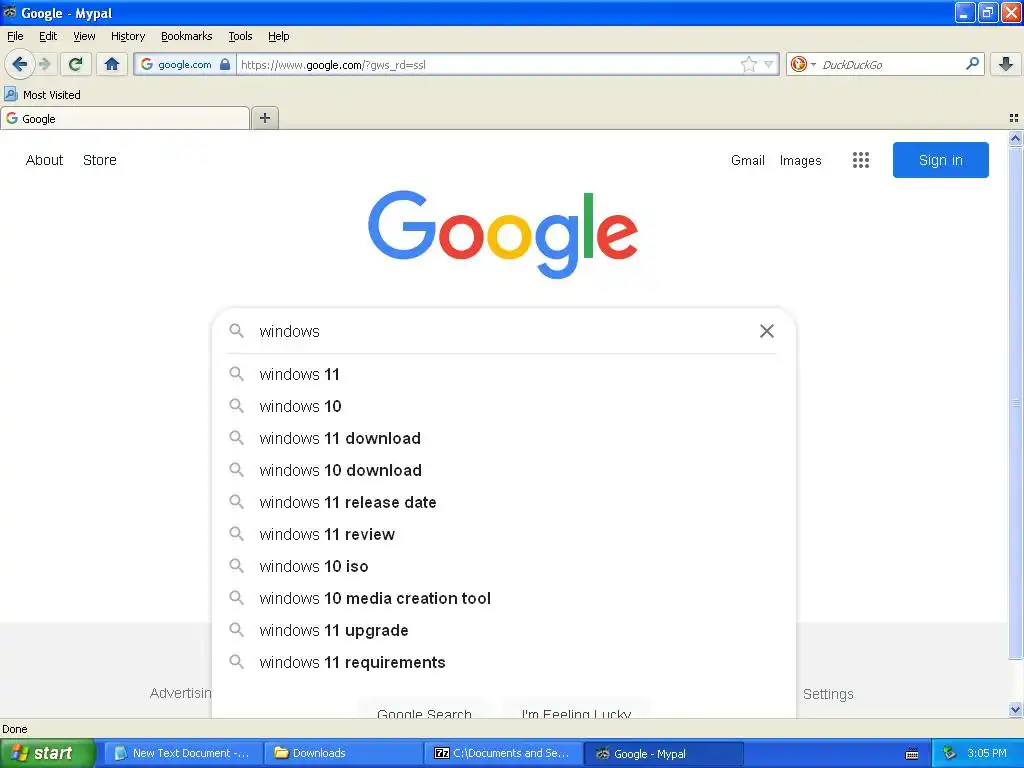Screen dimensions: 1024x768
Task: Choose windows 11 download suggestion
Action: click(x=504, y=438)
